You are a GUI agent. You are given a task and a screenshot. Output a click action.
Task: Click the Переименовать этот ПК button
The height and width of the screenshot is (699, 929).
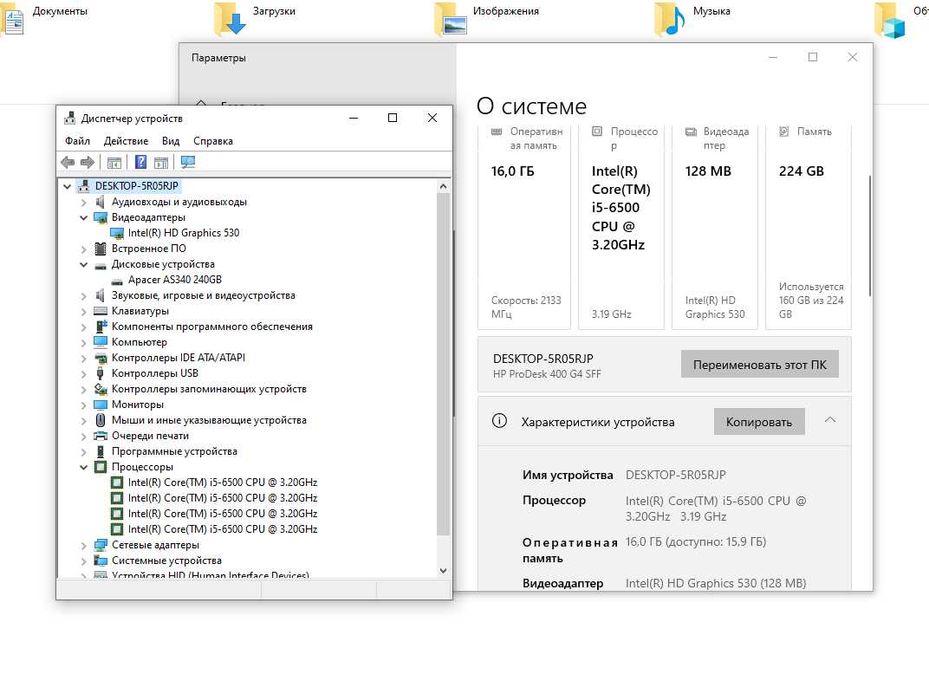pos(760,365)
